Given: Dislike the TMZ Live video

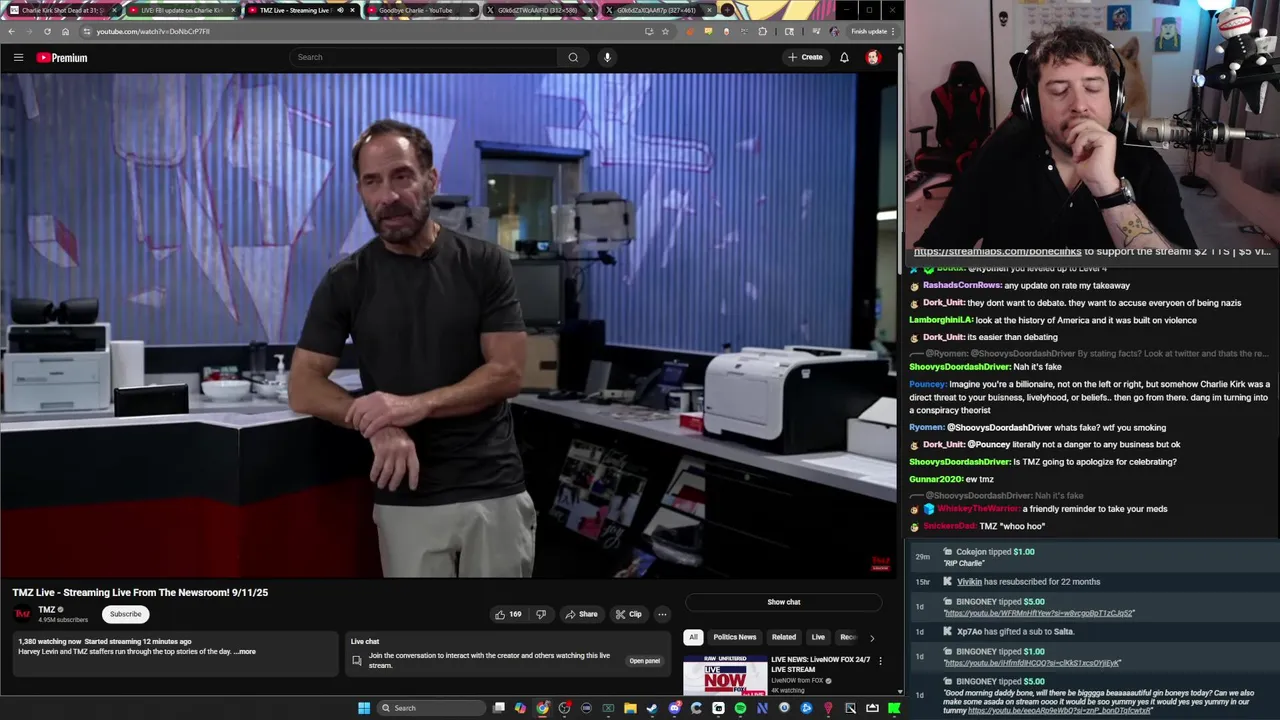Looking at the screenshot, I should (x=541, y=614).
